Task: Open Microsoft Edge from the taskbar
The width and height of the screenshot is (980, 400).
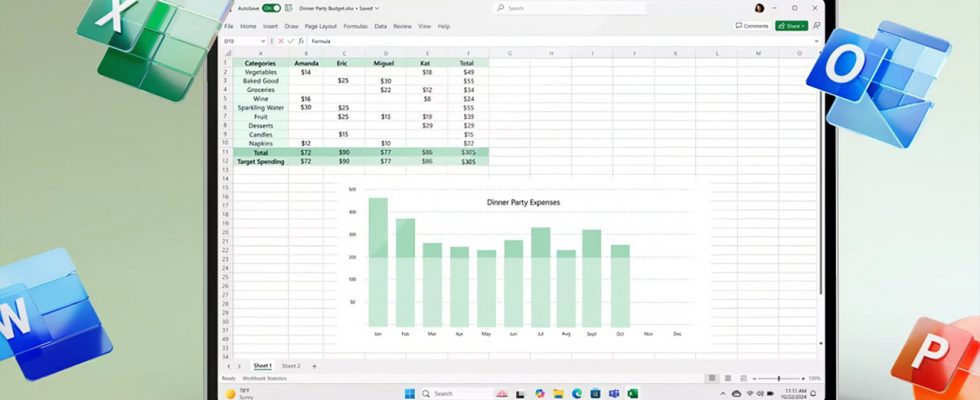Action: tap(577, 393)
